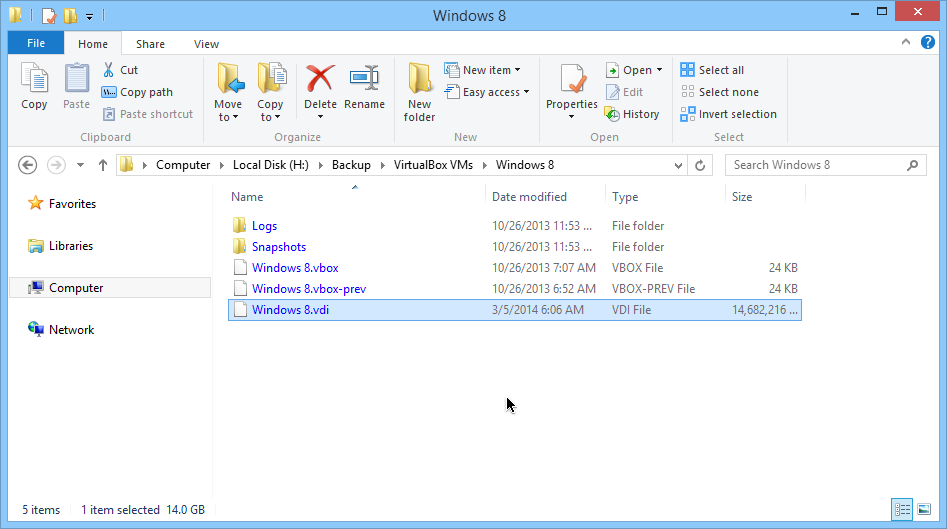Navigate to VirtualBox VMs in breadcrumb
The image size is (947, 529).
(433, 165)
